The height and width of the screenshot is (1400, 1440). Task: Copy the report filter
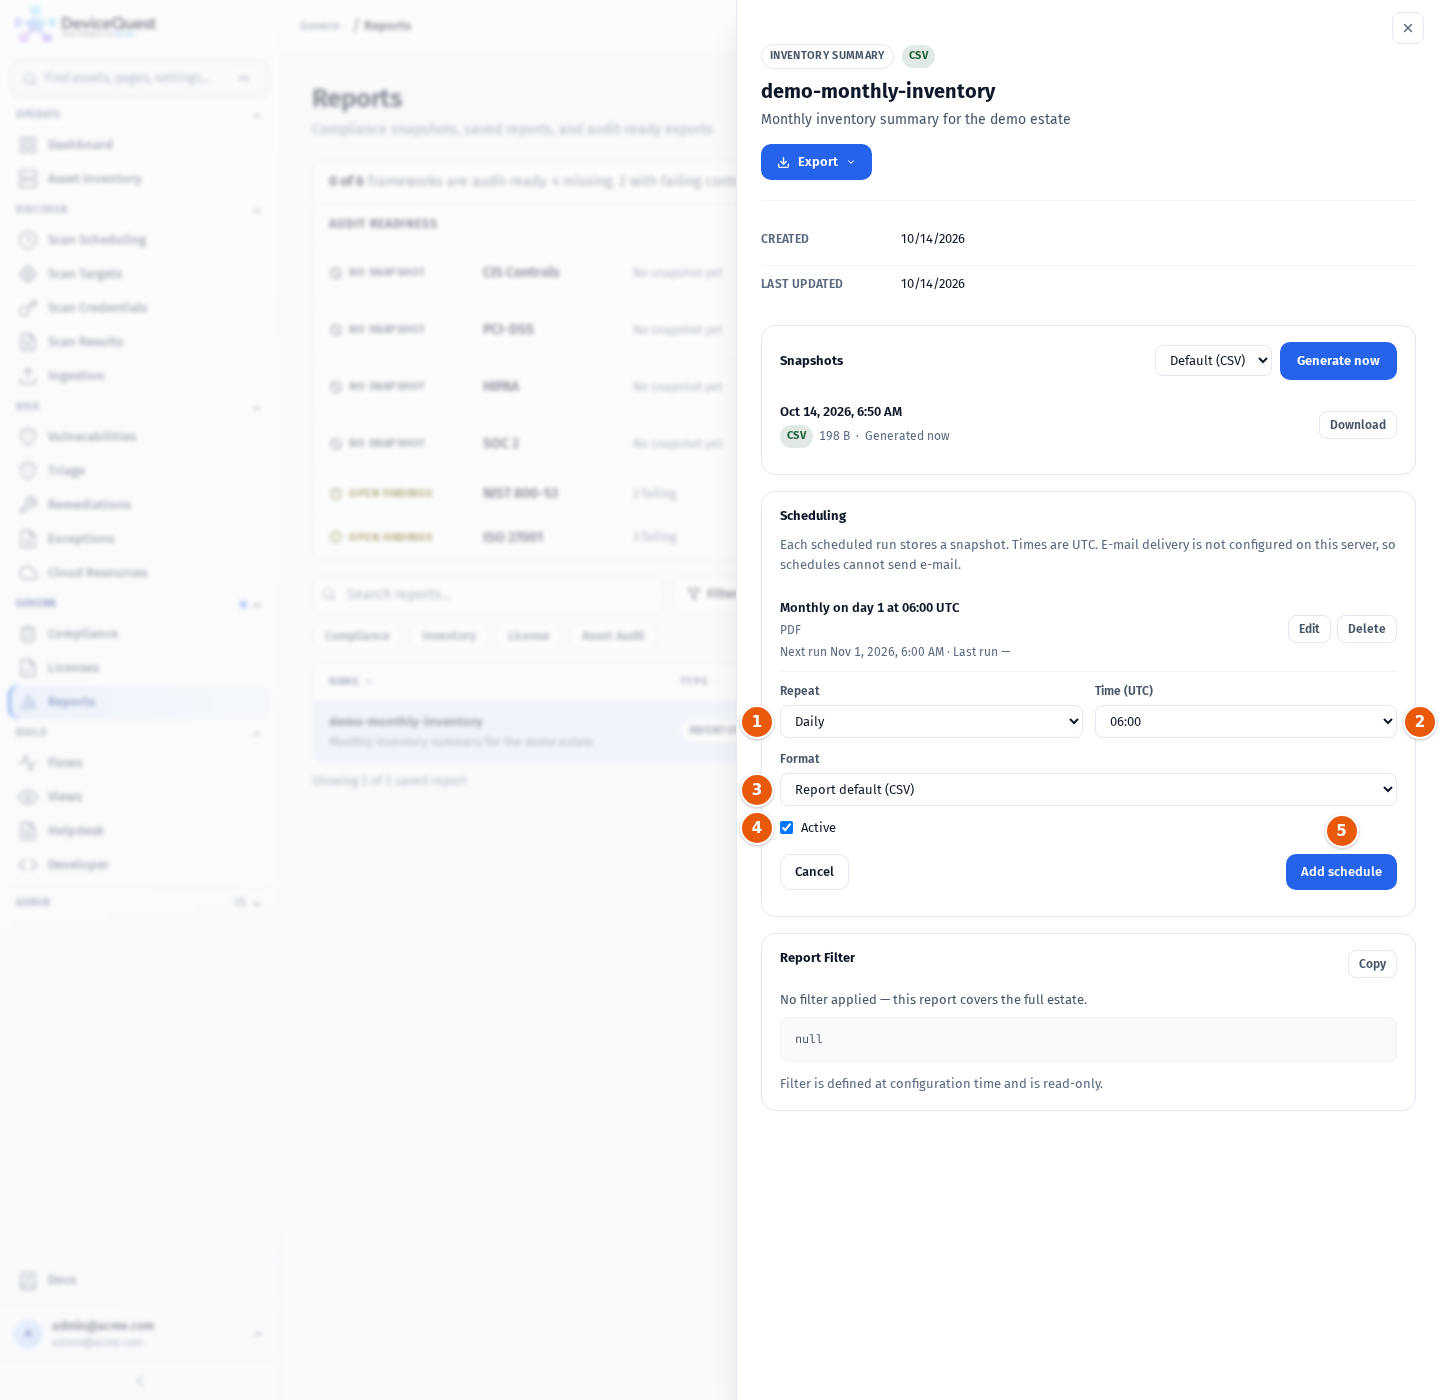click(x=1372, y=964)
